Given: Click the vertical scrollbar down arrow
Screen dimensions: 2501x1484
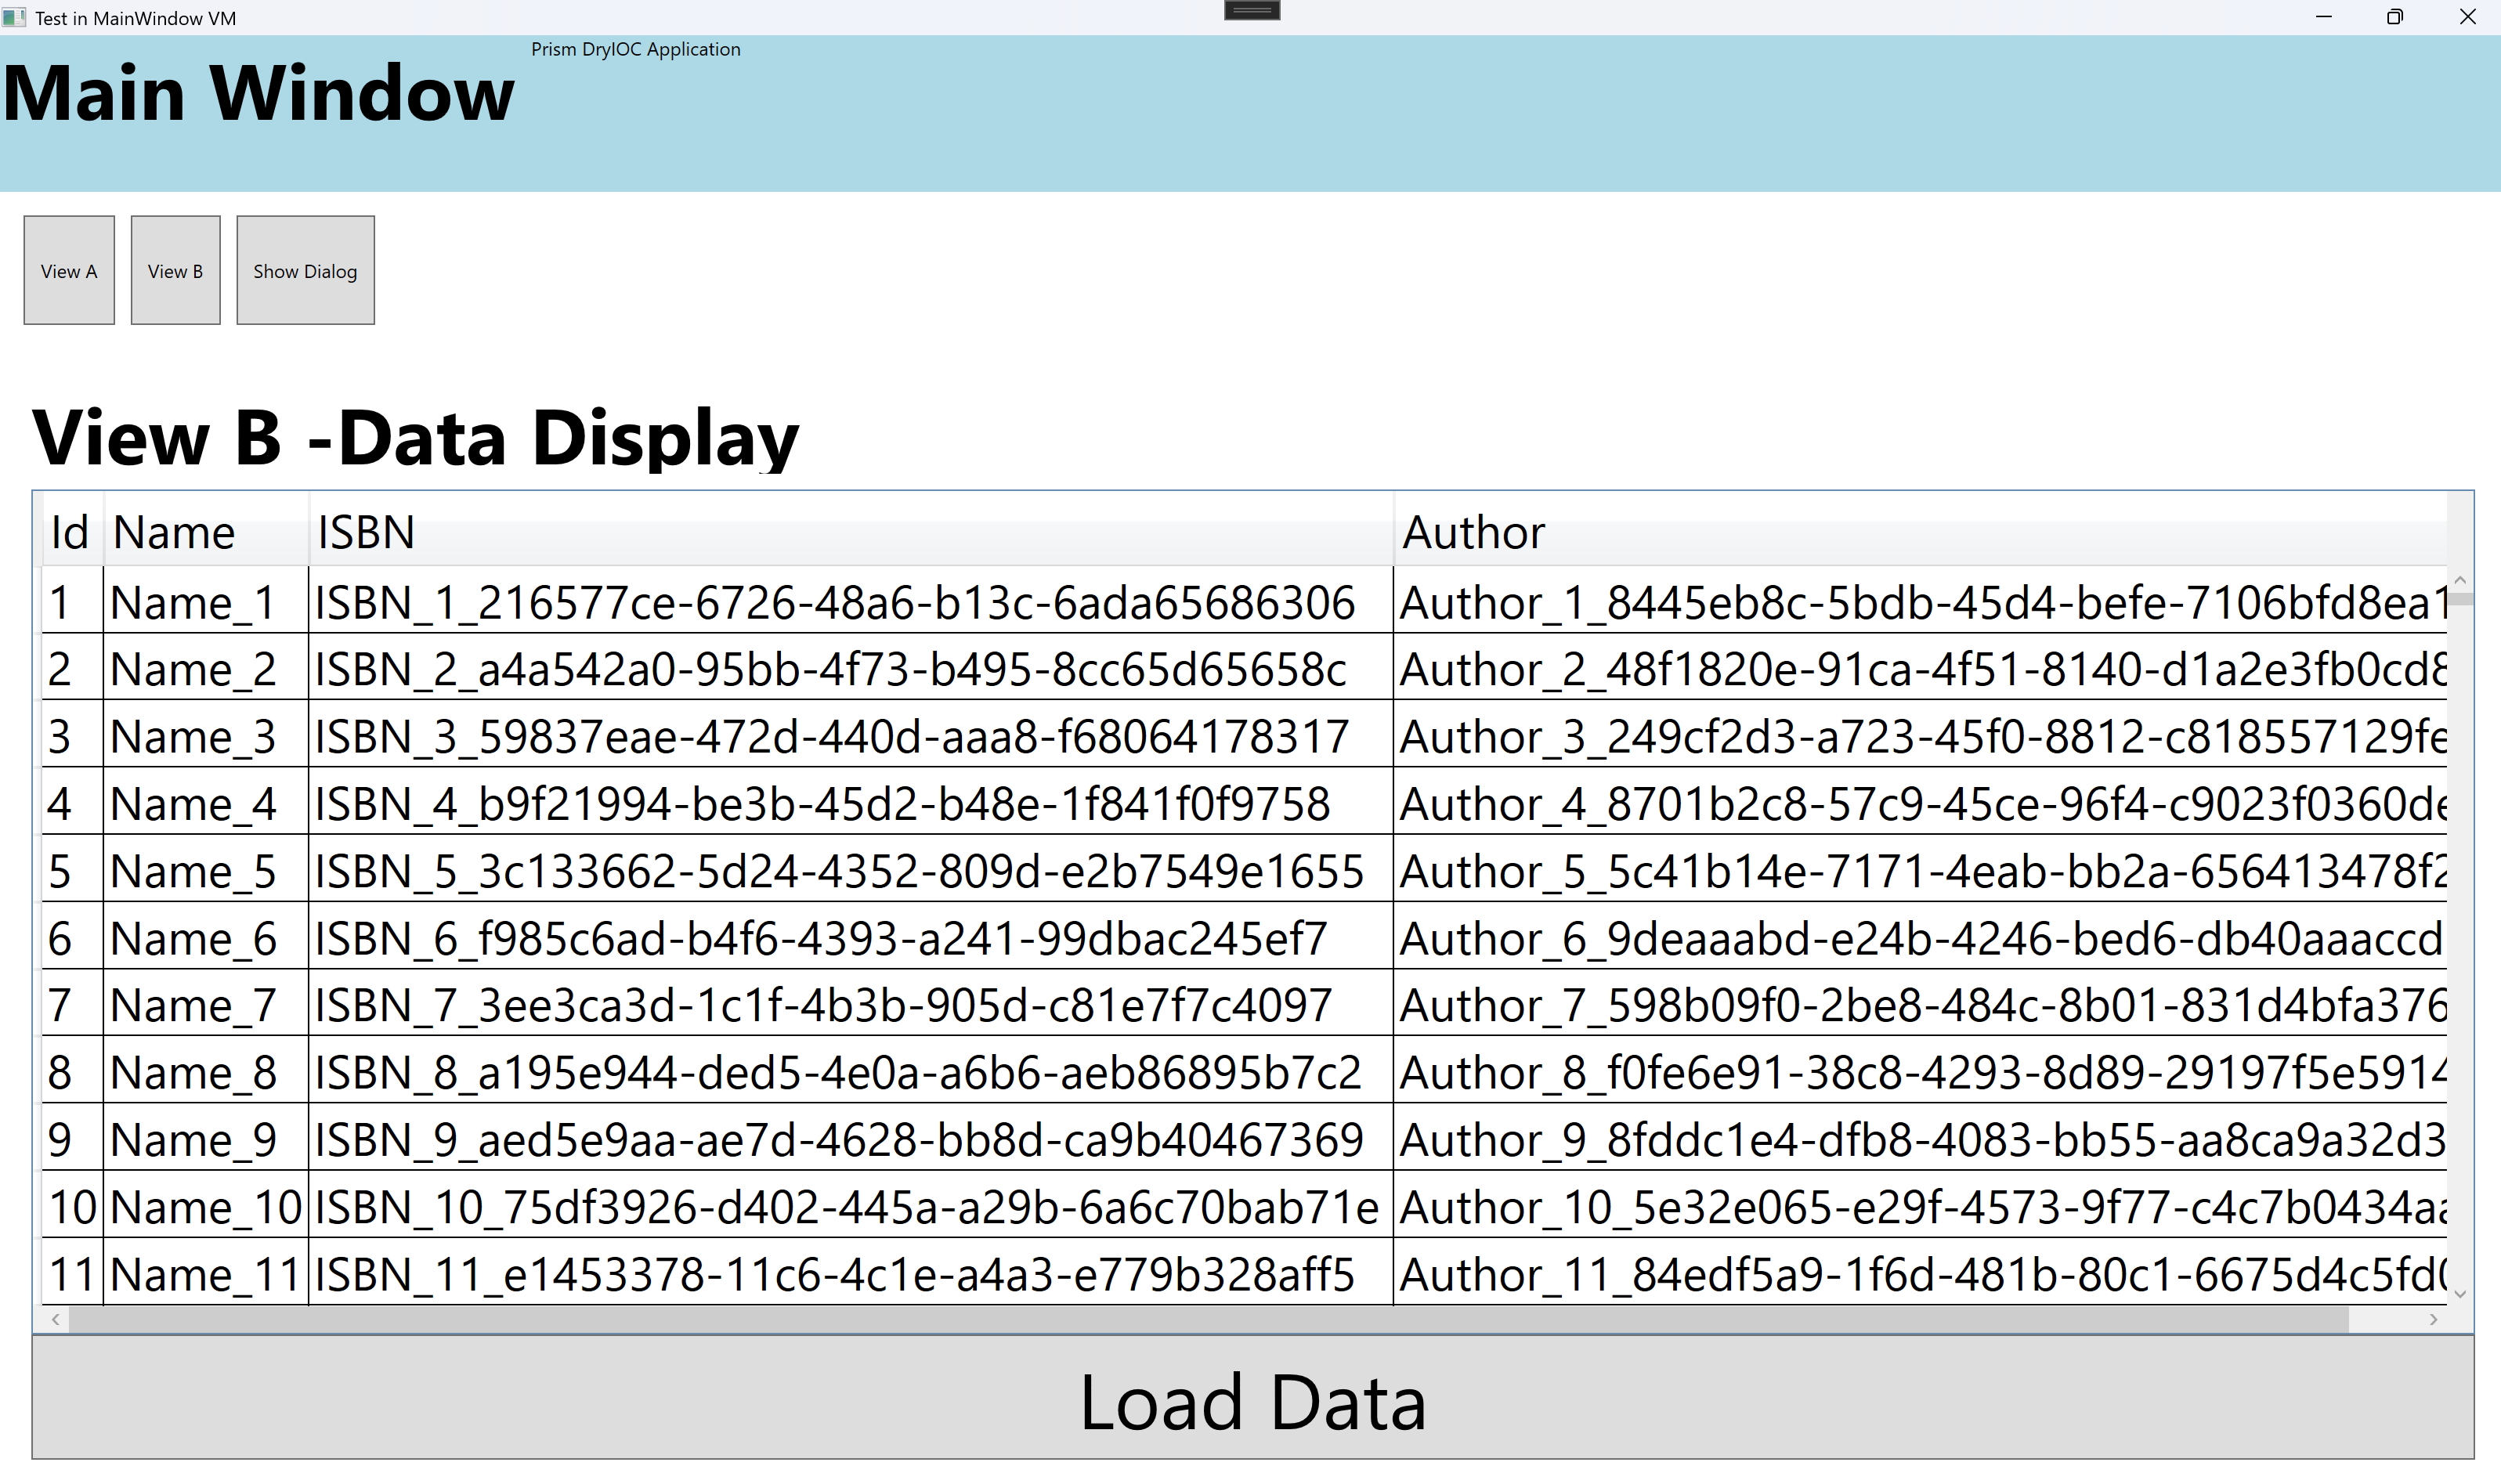Looking at the screenshot, I should (x=2460, y=1295).
